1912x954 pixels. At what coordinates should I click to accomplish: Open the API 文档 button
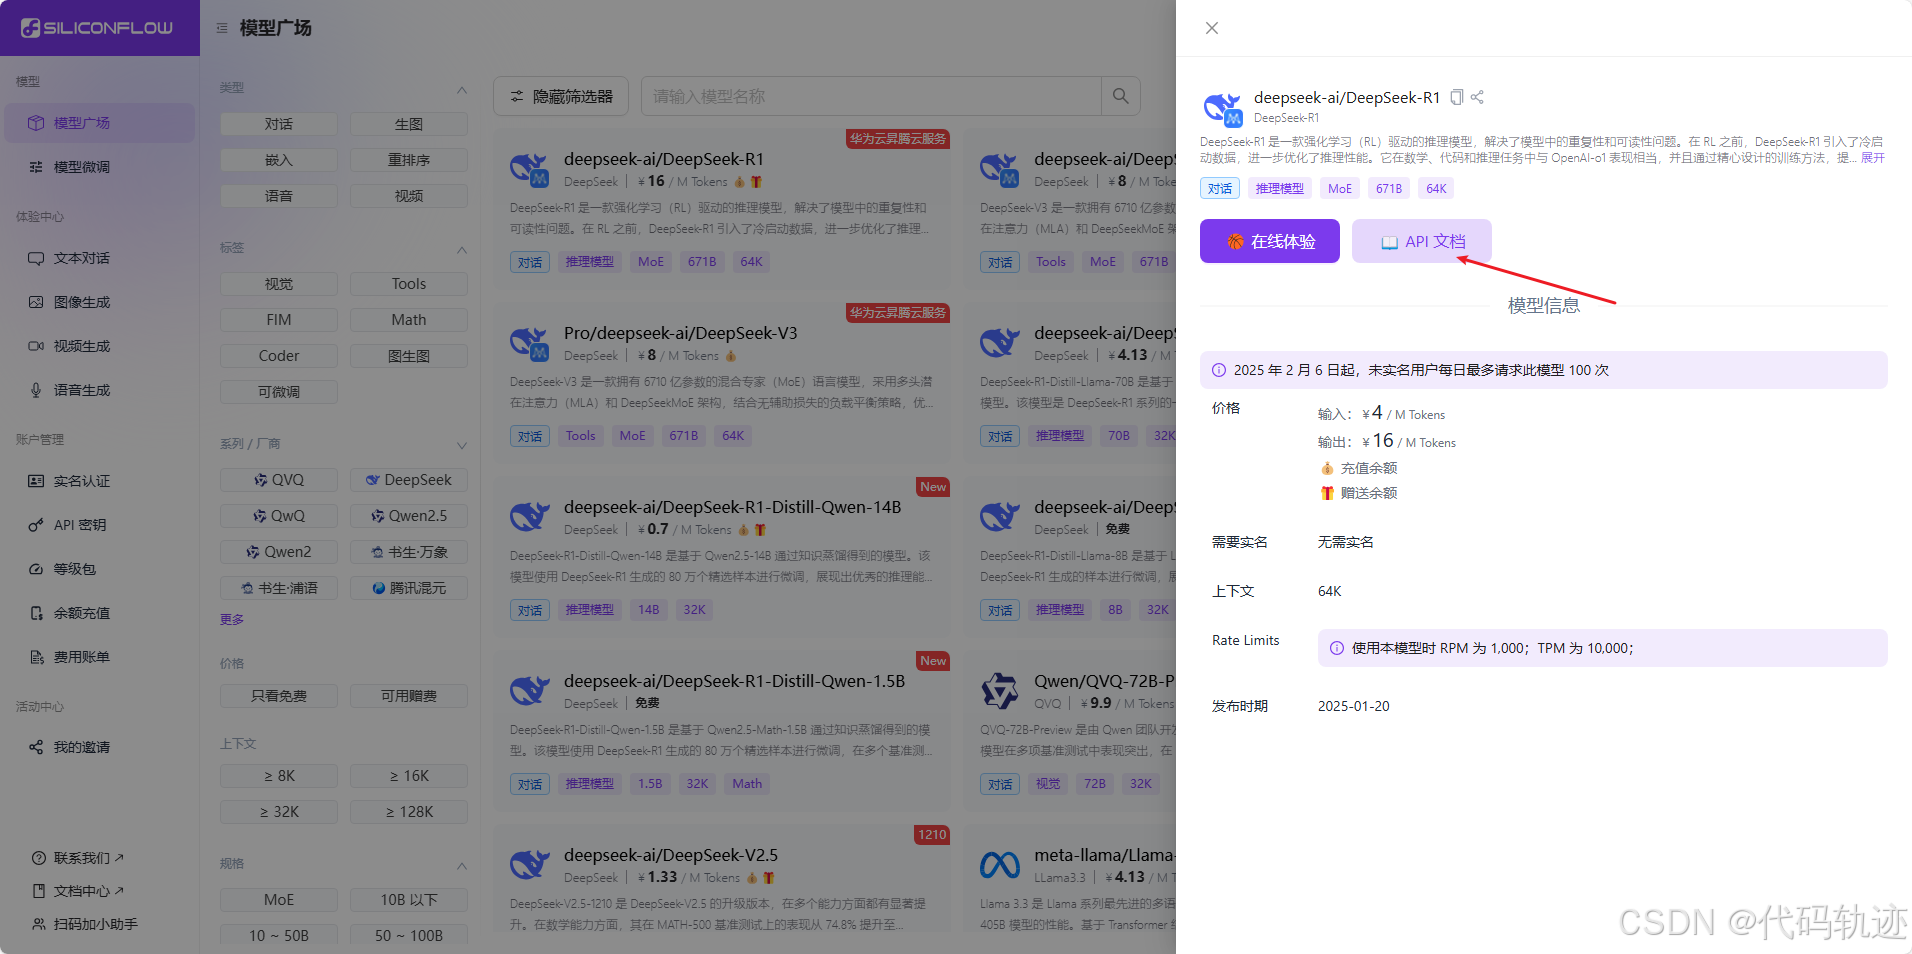[x=1422, y=241]
